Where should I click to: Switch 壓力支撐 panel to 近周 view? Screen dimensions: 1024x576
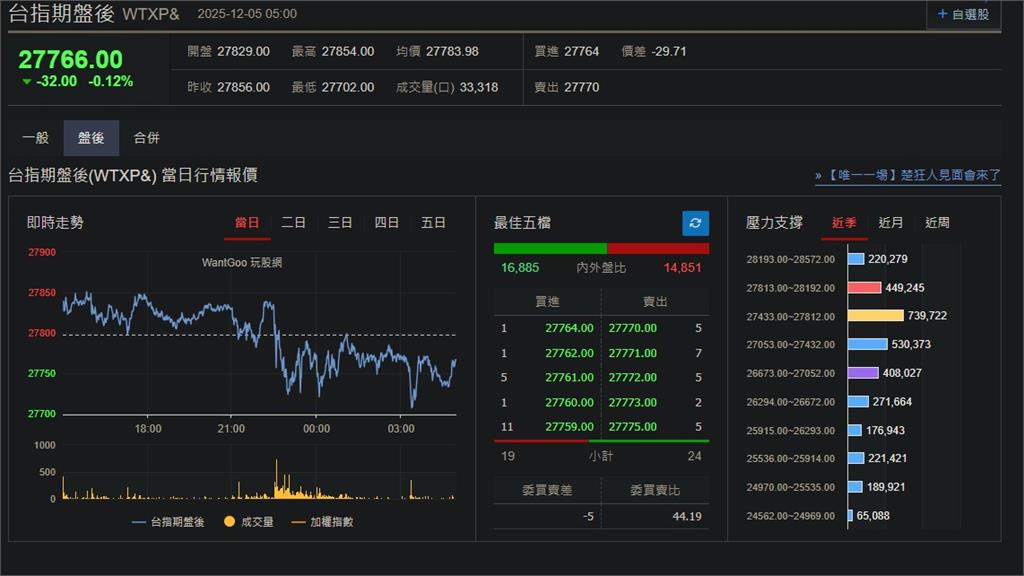pos(938,223)
